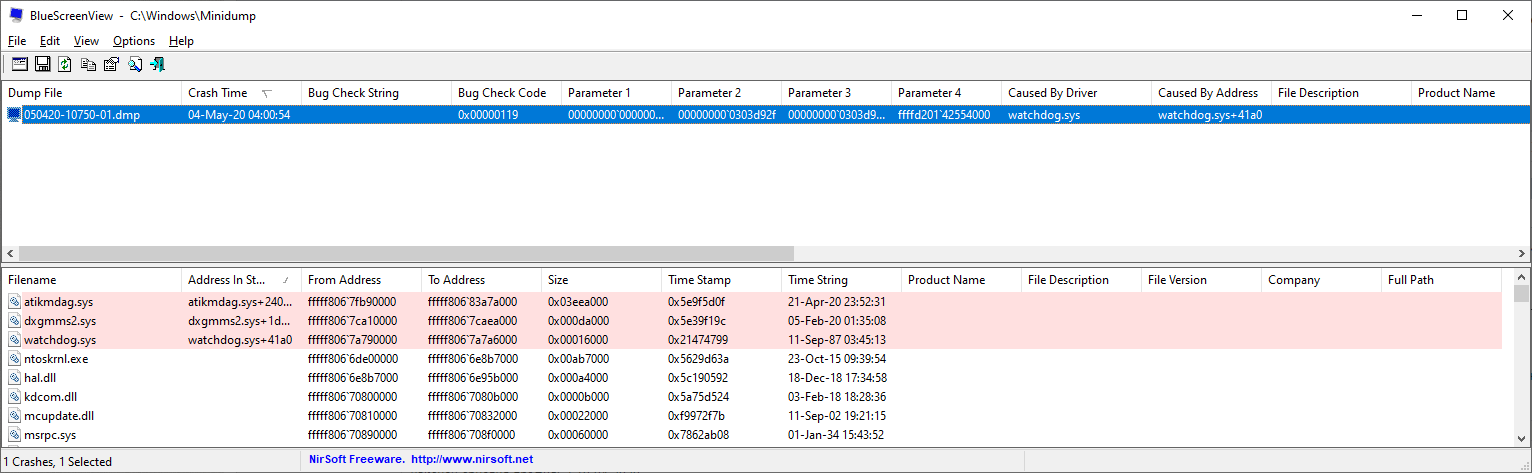Refresh the crash list via toolbar icon
1532x473 pixels.
coord(65,64)
